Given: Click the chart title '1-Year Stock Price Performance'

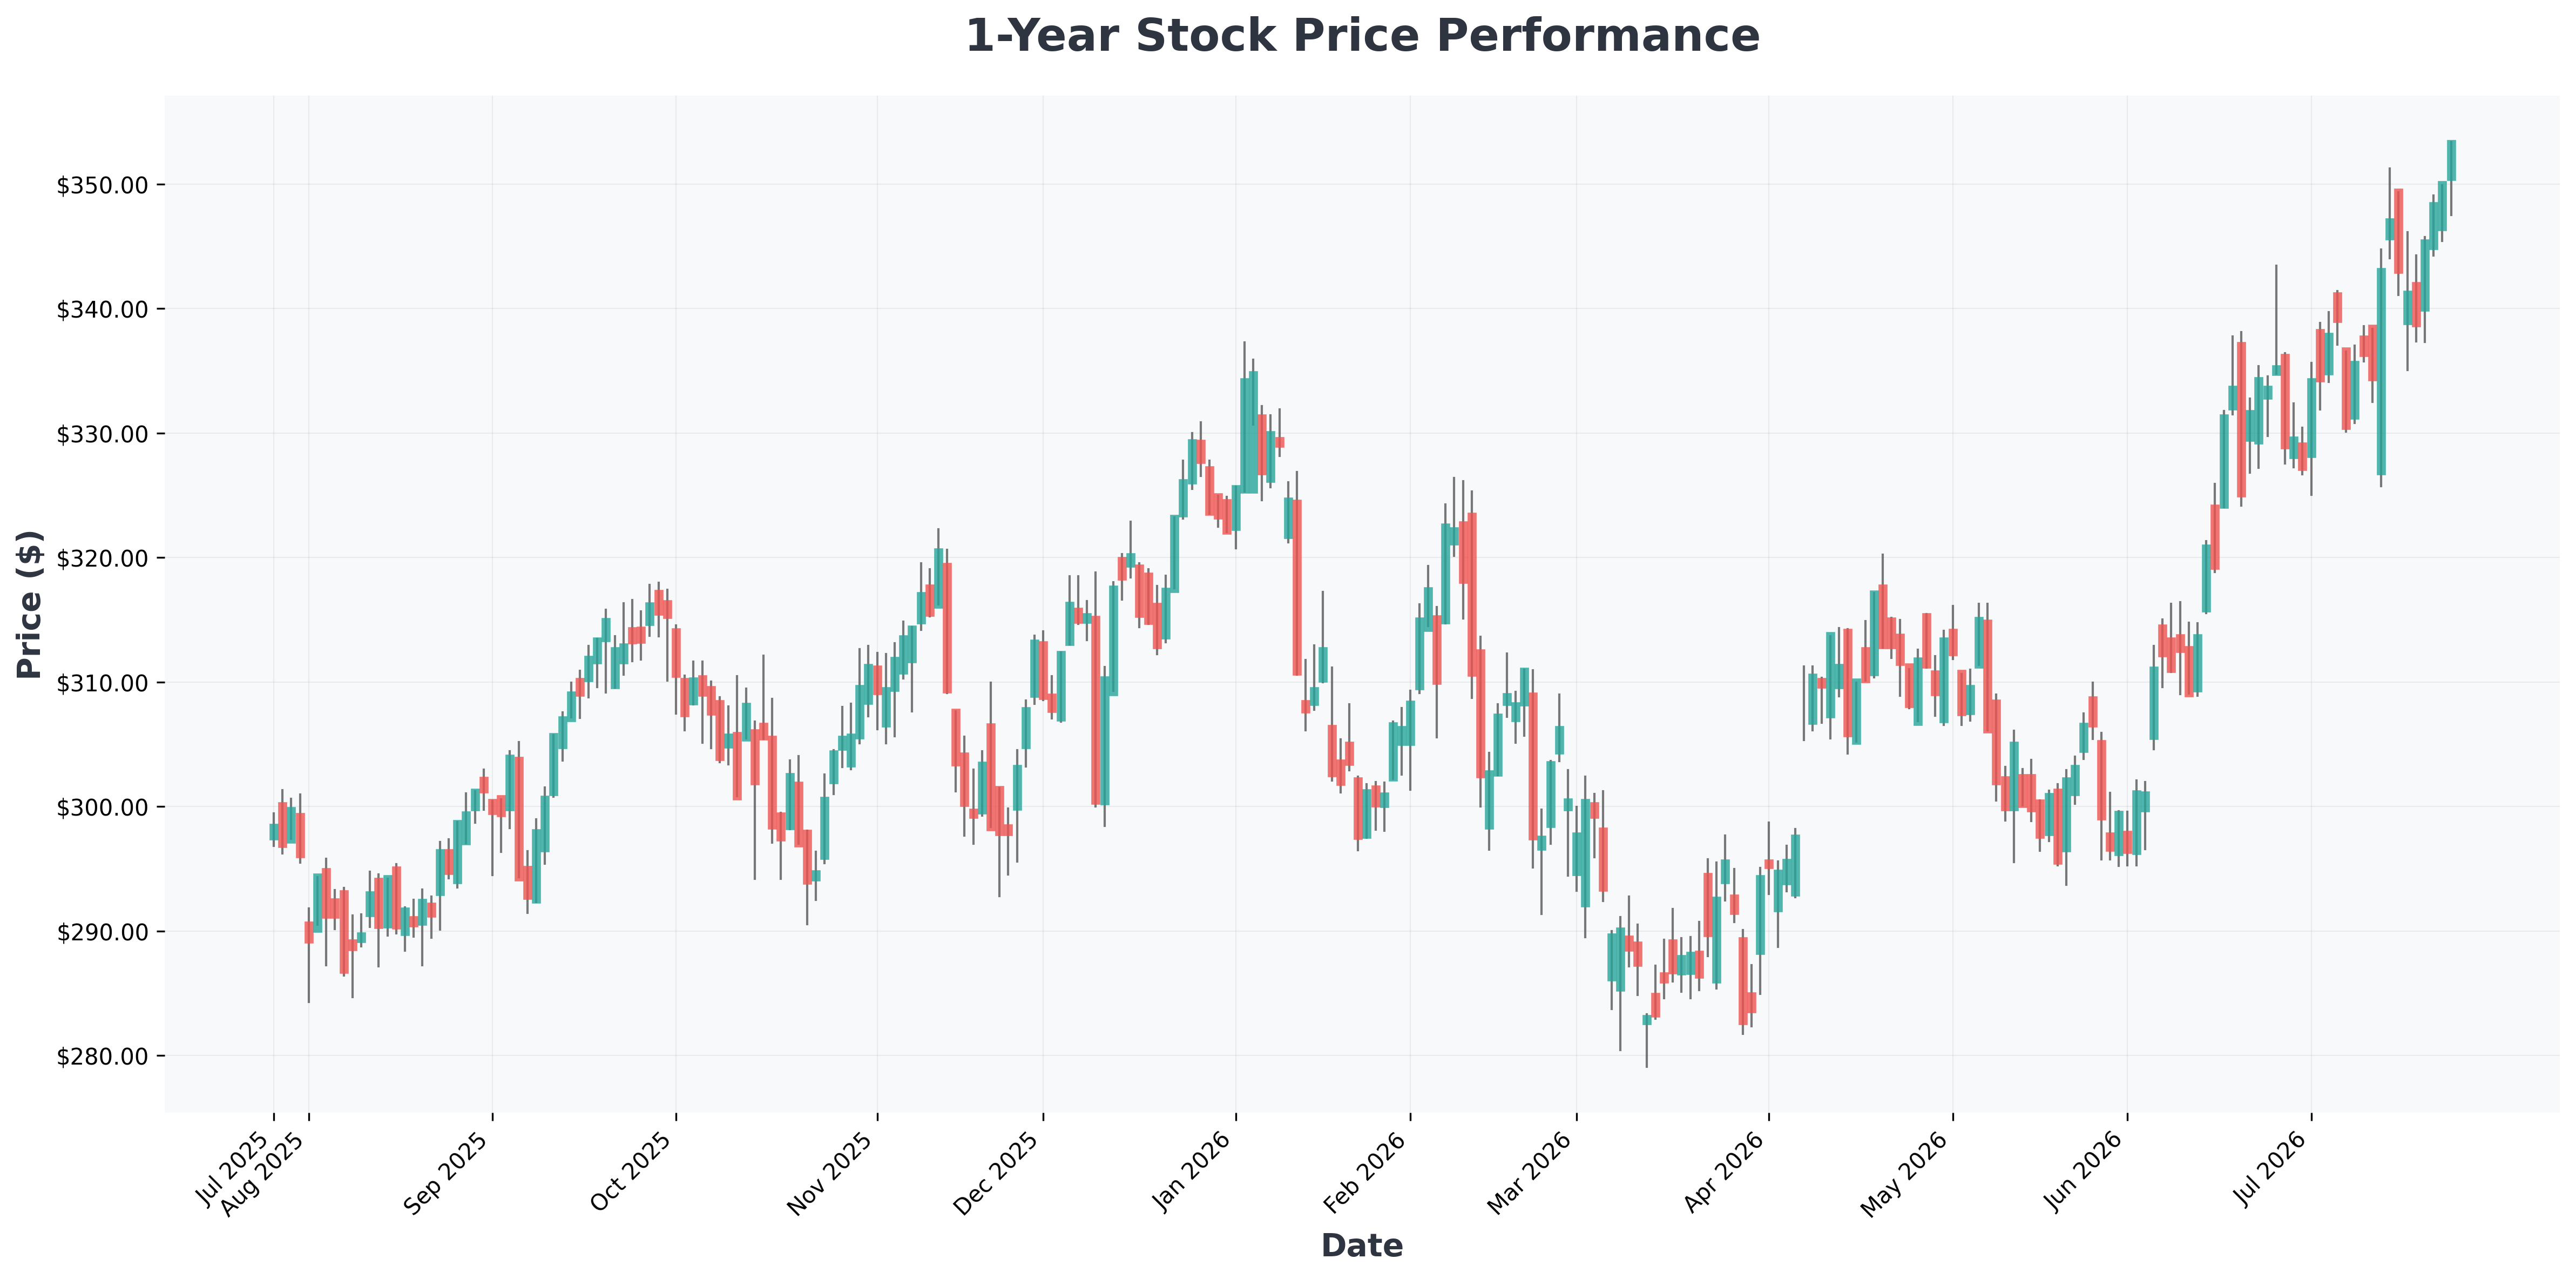Looking at the screenshot, I should (x=1361, y=36).
